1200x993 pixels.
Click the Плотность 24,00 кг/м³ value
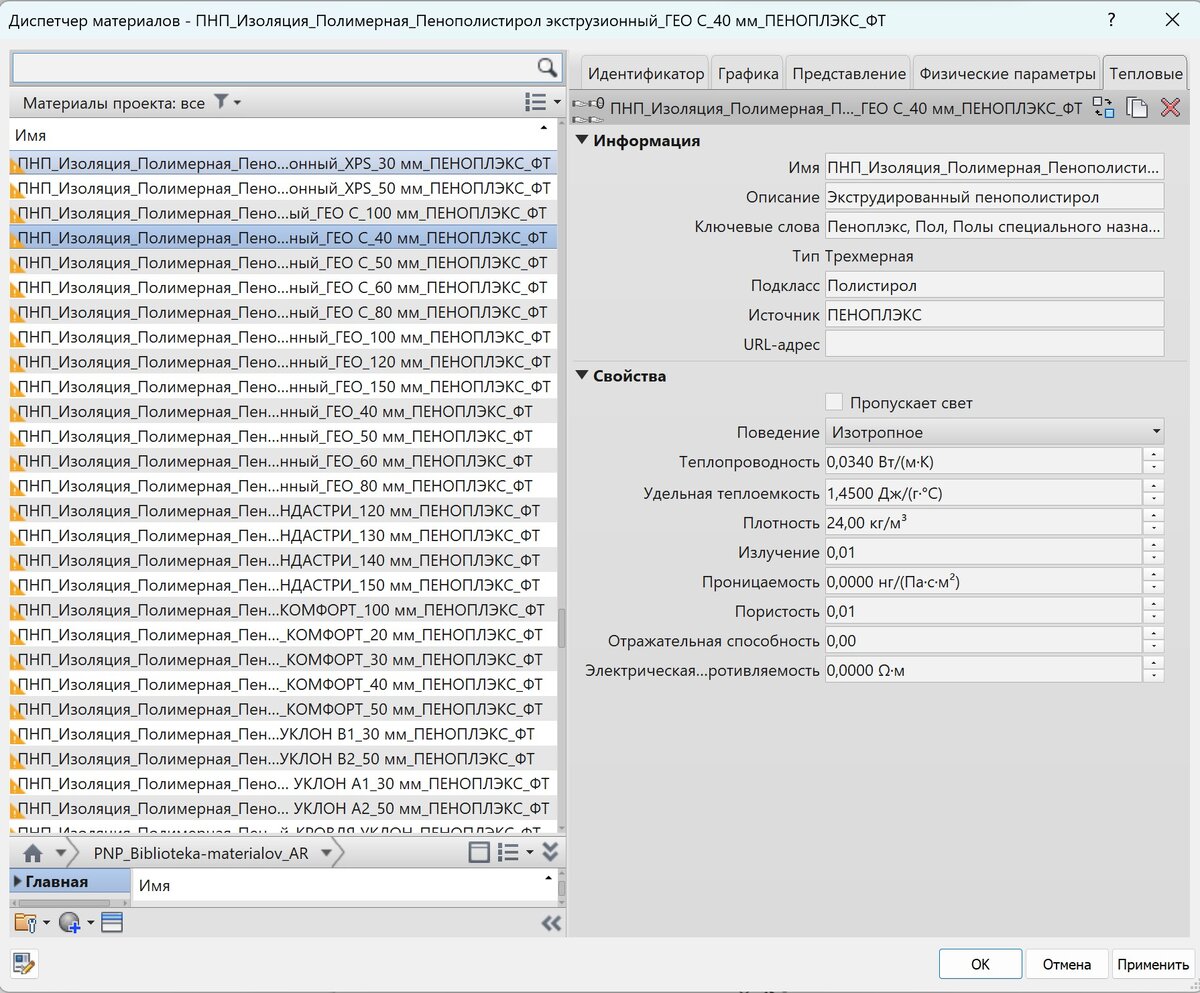[984, 522]
